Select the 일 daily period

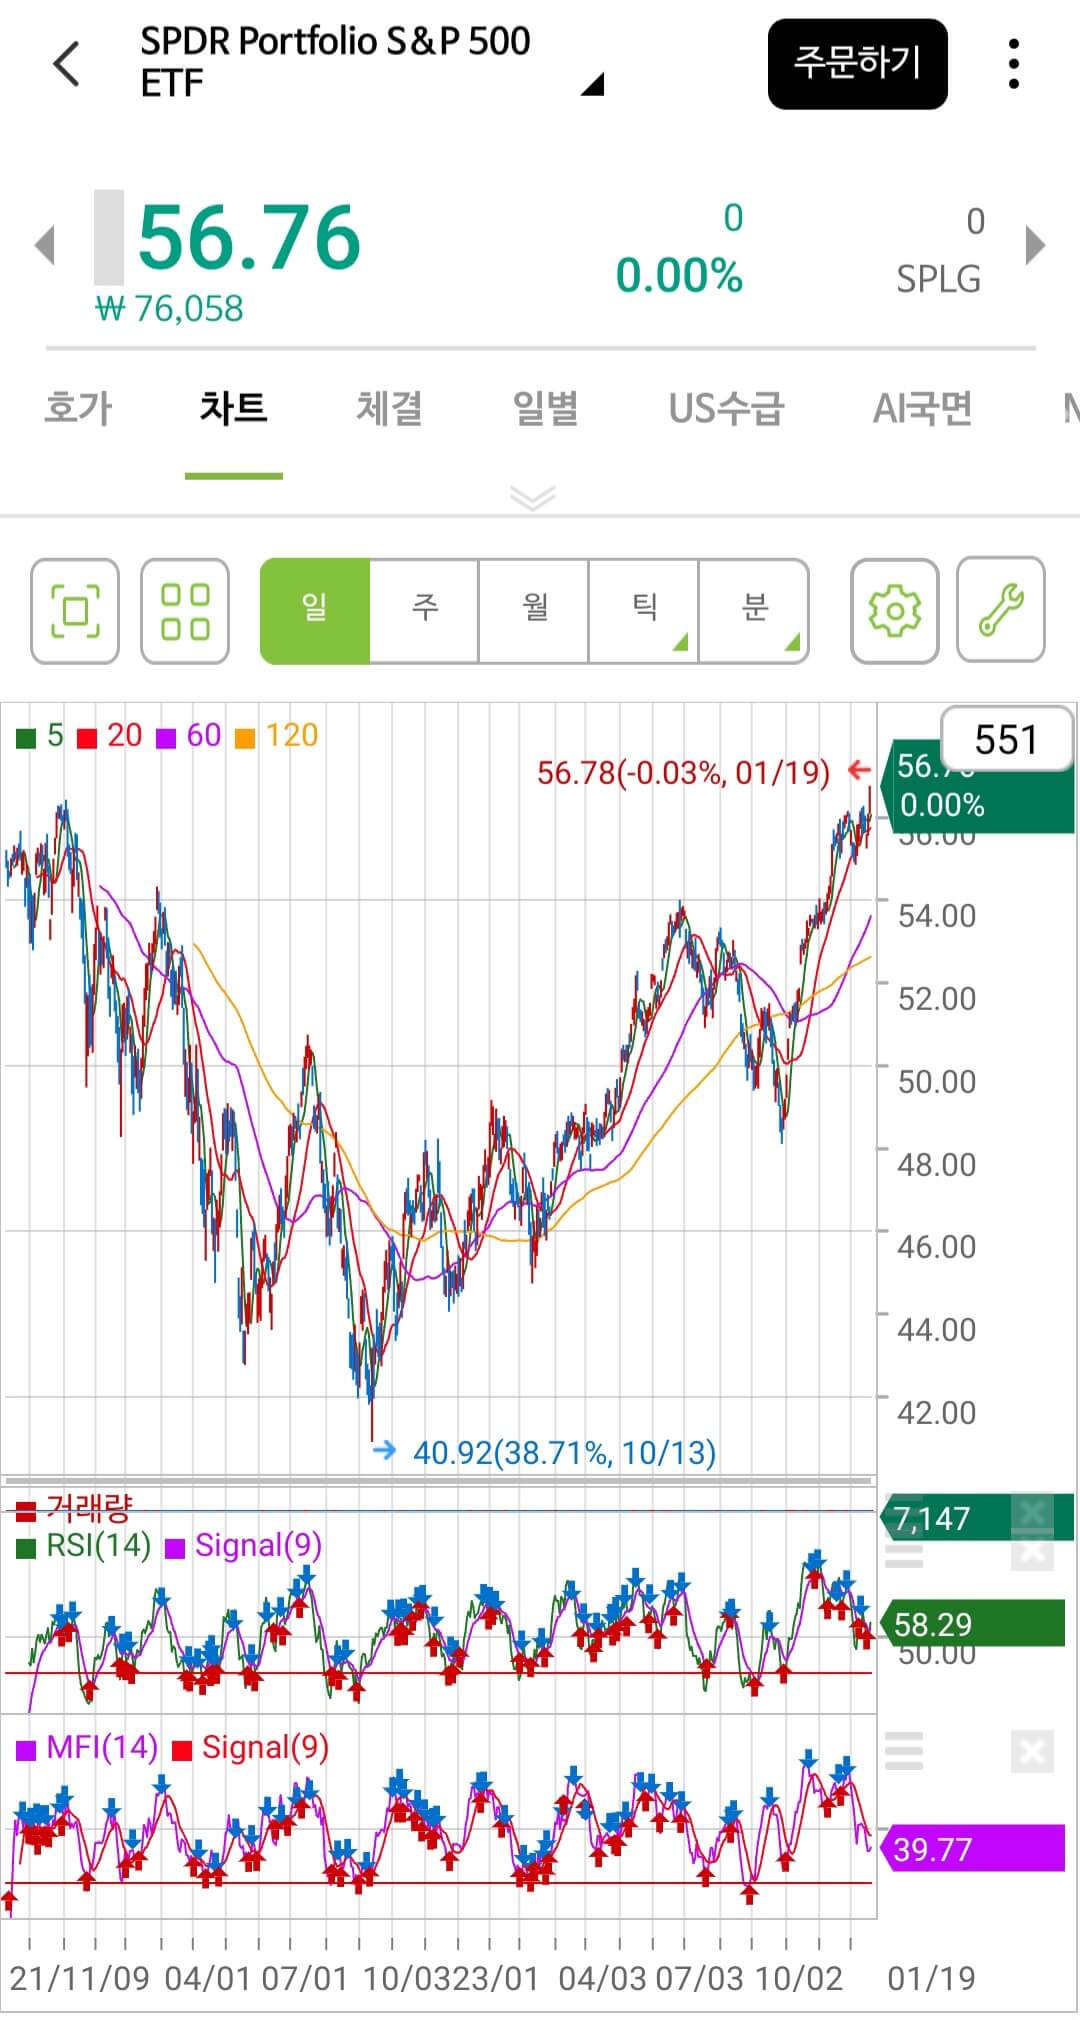[x=314, y=611]
